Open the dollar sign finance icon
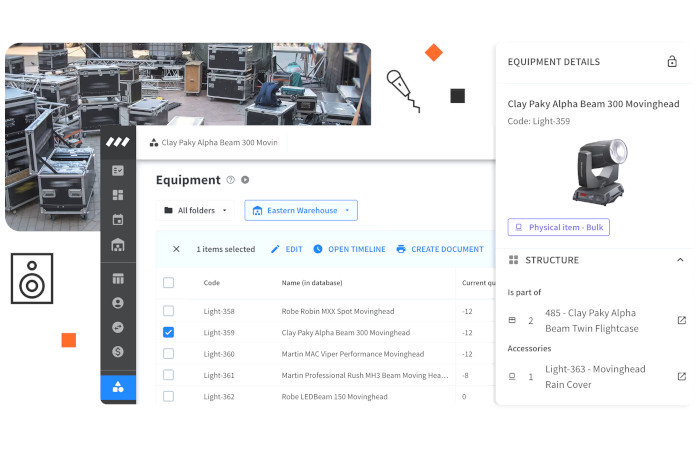Viewport: 700px width, 450px height. (x=118, y=352)
